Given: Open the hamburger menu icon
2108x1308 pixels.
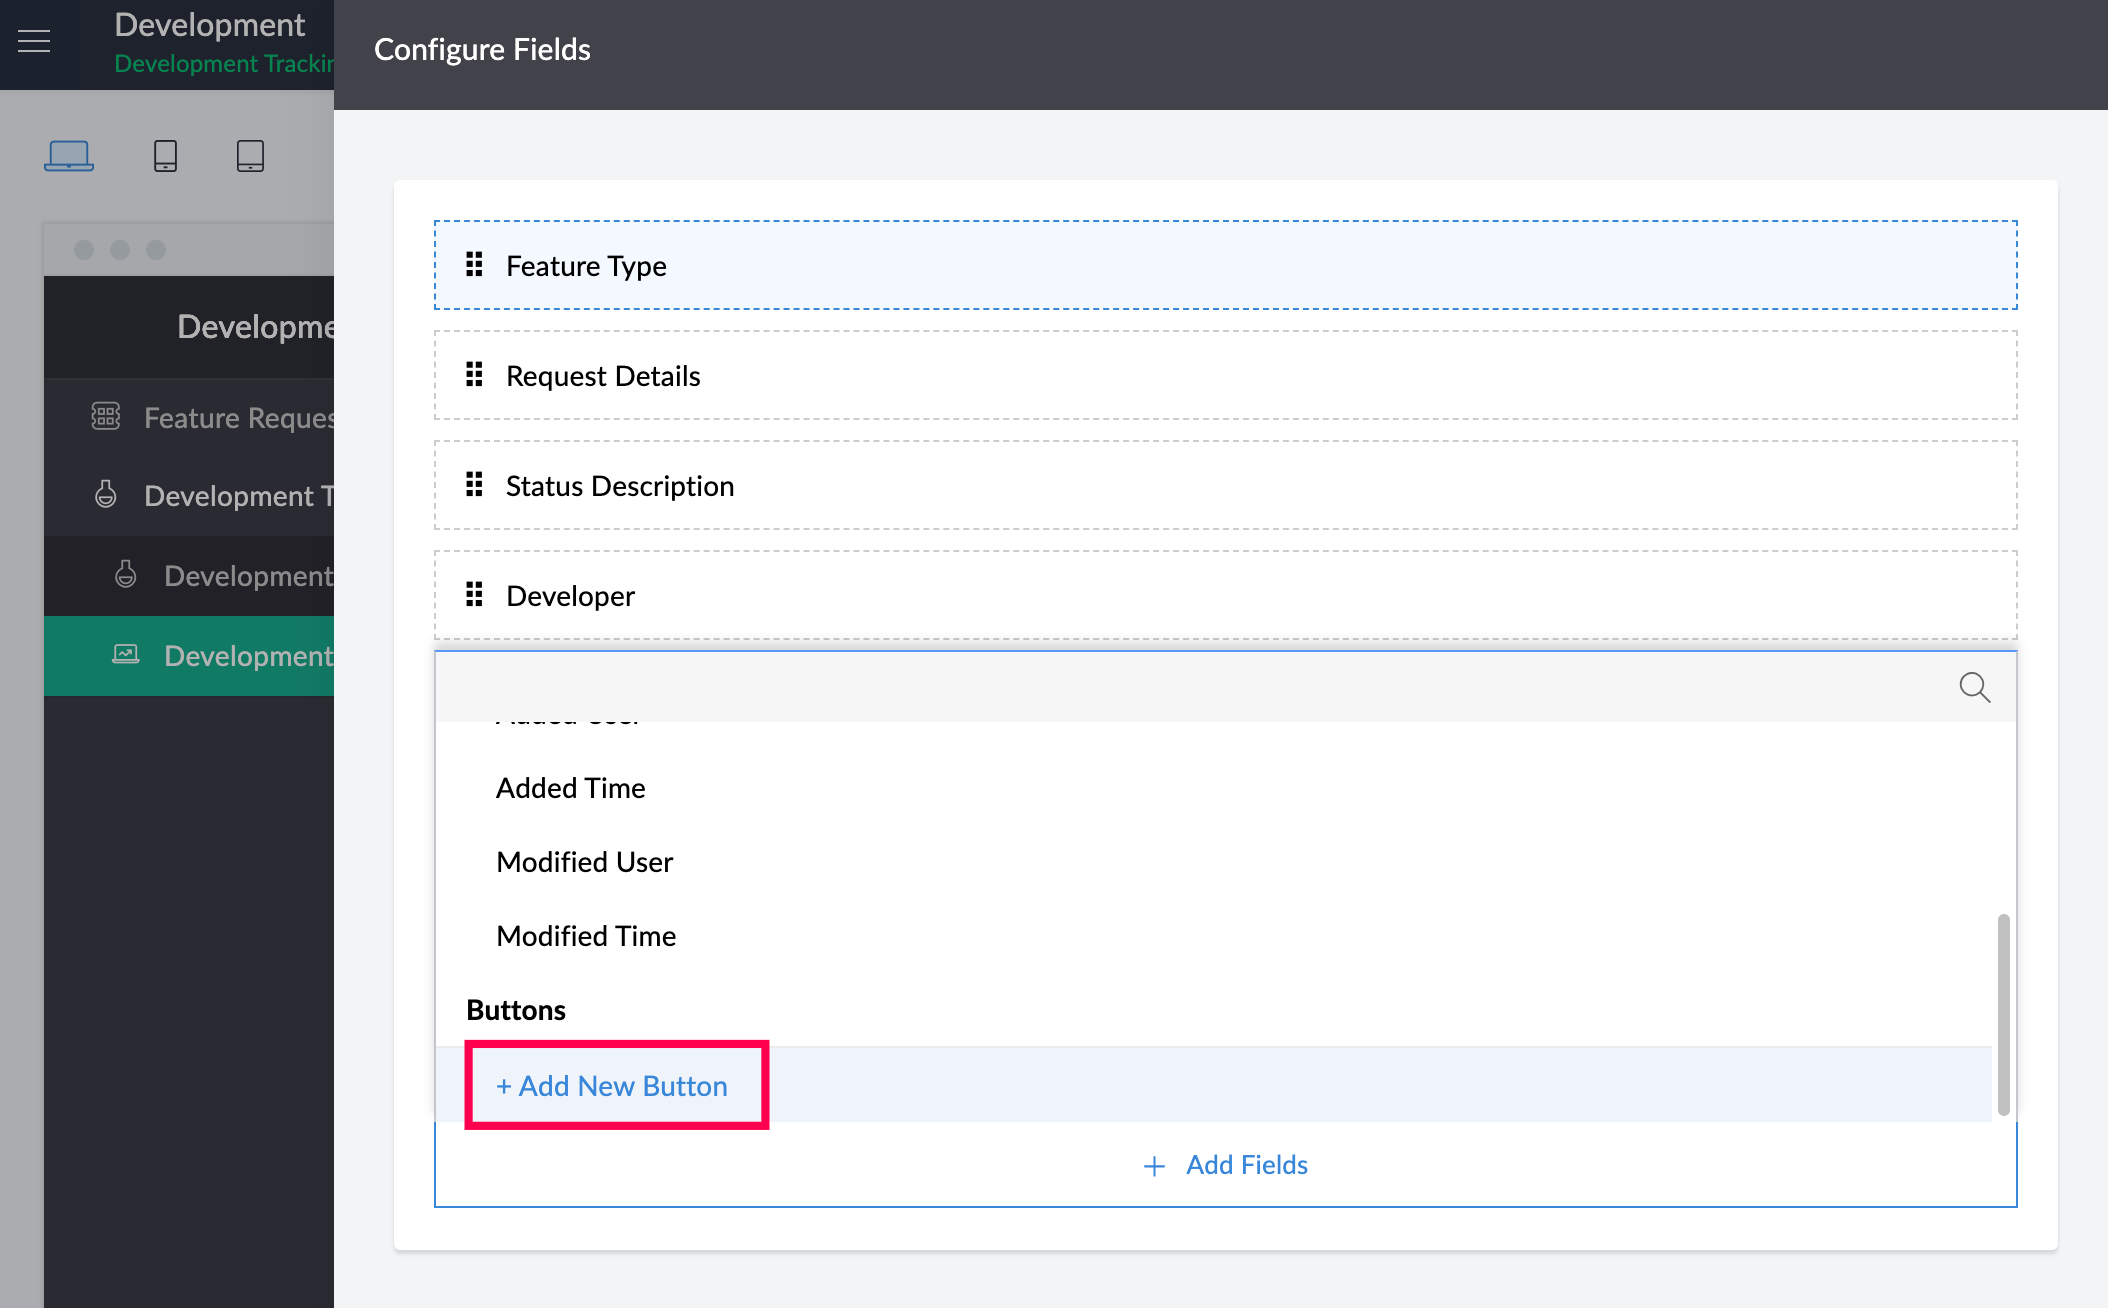Looking at the screenshot, I should pyautogui.click(x=34, y=41).
